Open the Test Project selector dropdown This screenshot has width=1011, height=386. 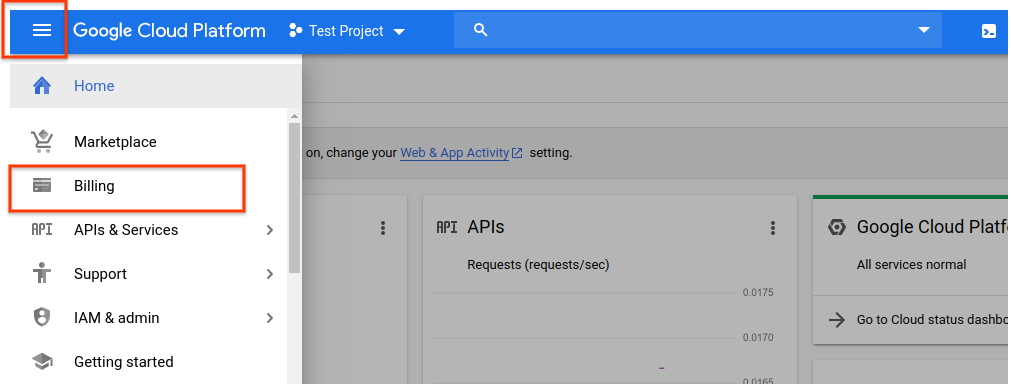[348, 31]
